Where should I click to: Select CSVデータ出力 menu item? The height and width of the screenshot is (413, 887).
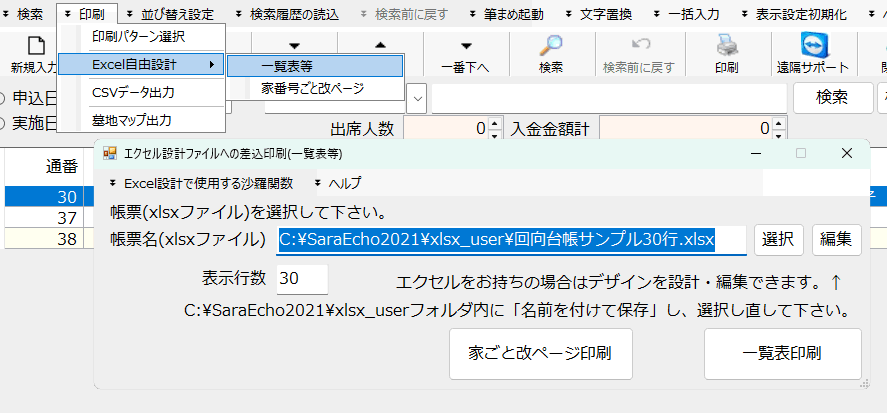133,92
